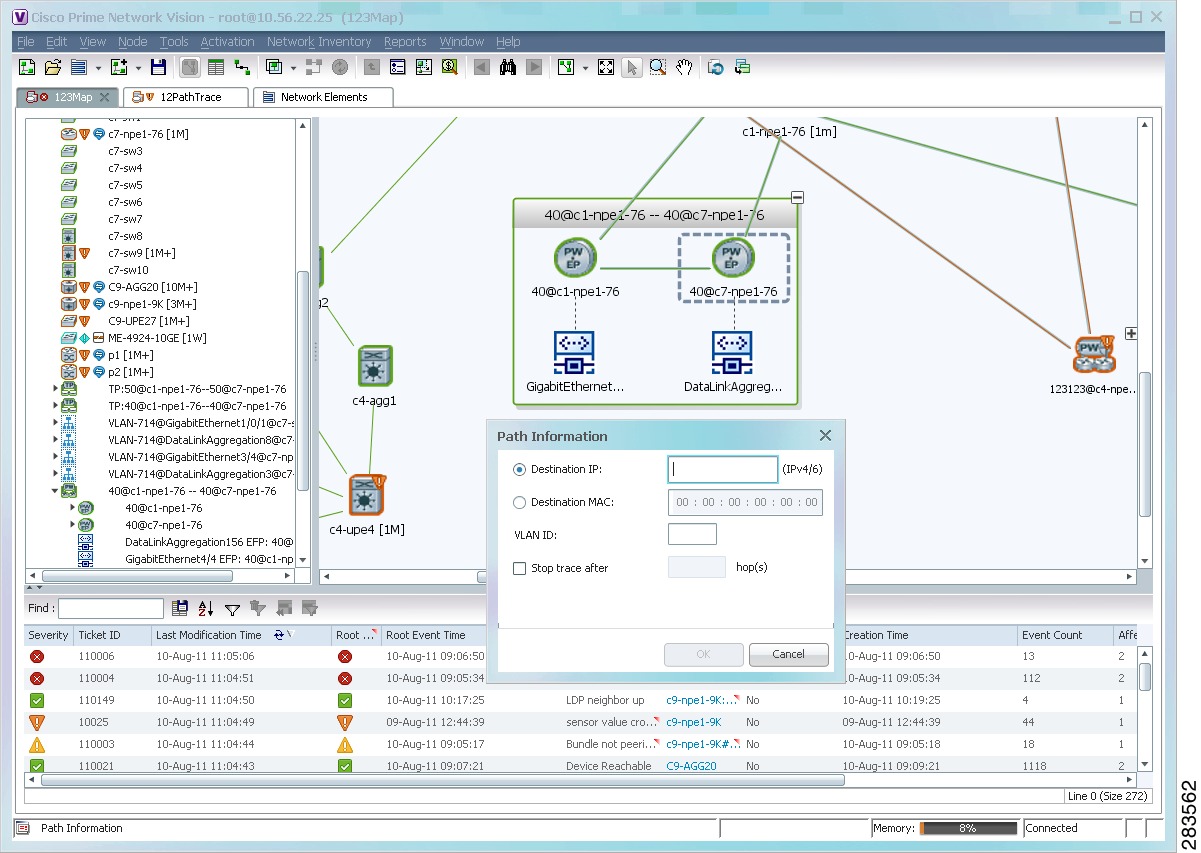Collapse the pseudowire group box with the minus button
The width and height of the screenshot is (1201, 853).
(x=797, y=197)
